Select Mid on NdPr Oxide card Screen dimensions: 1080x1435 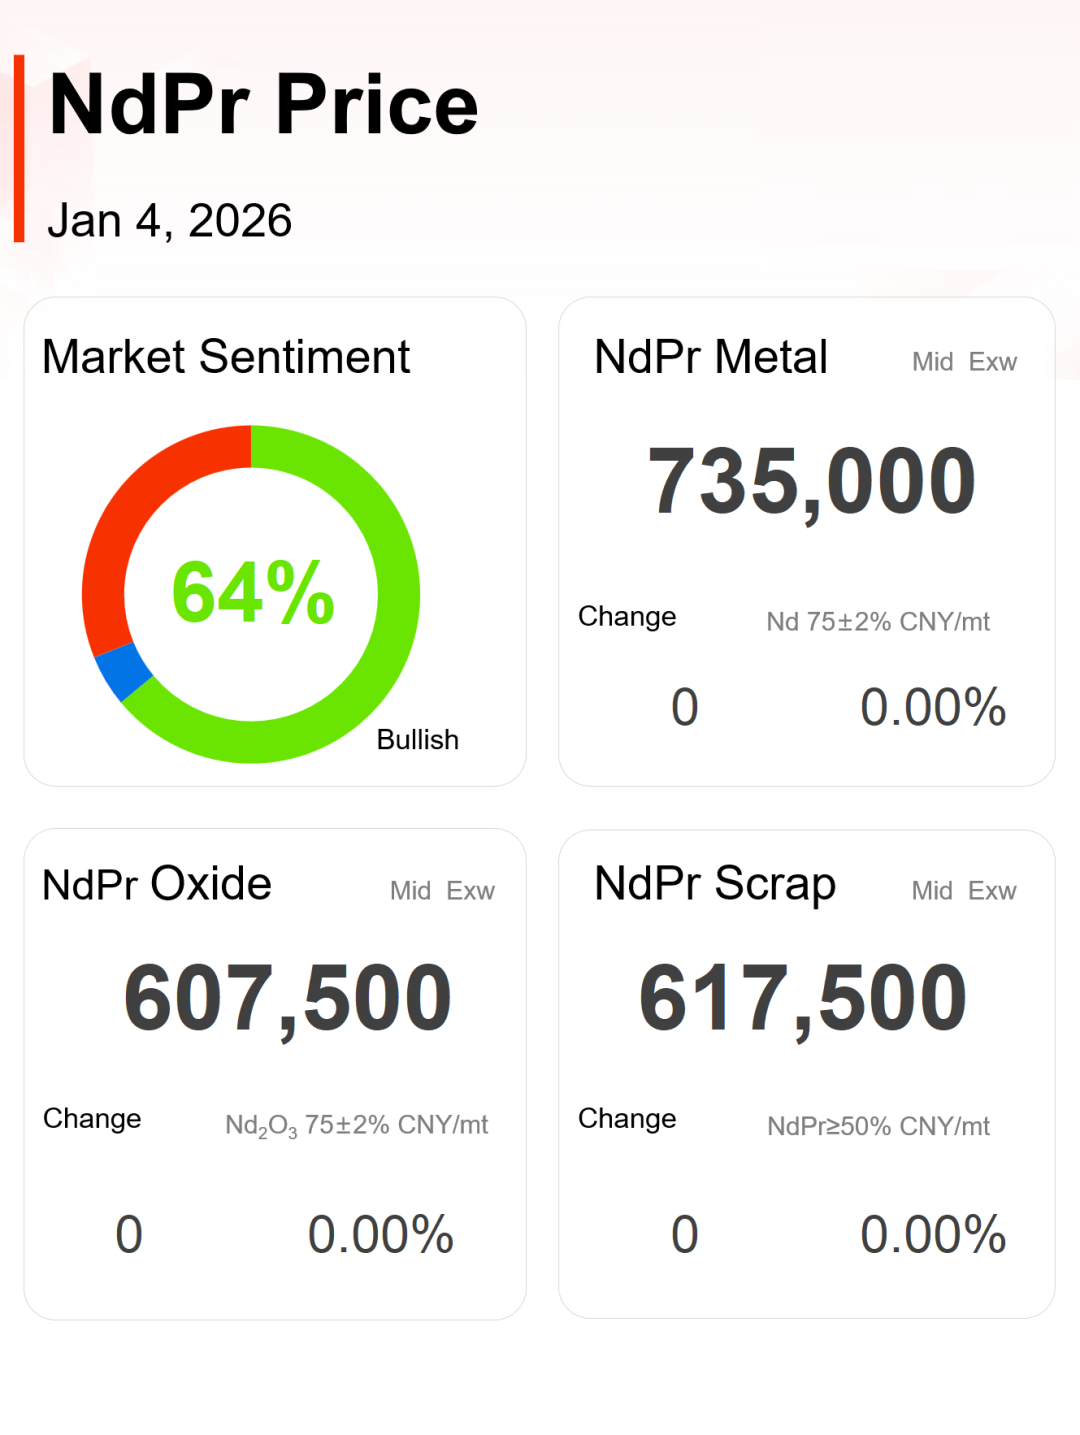point(410,891)
